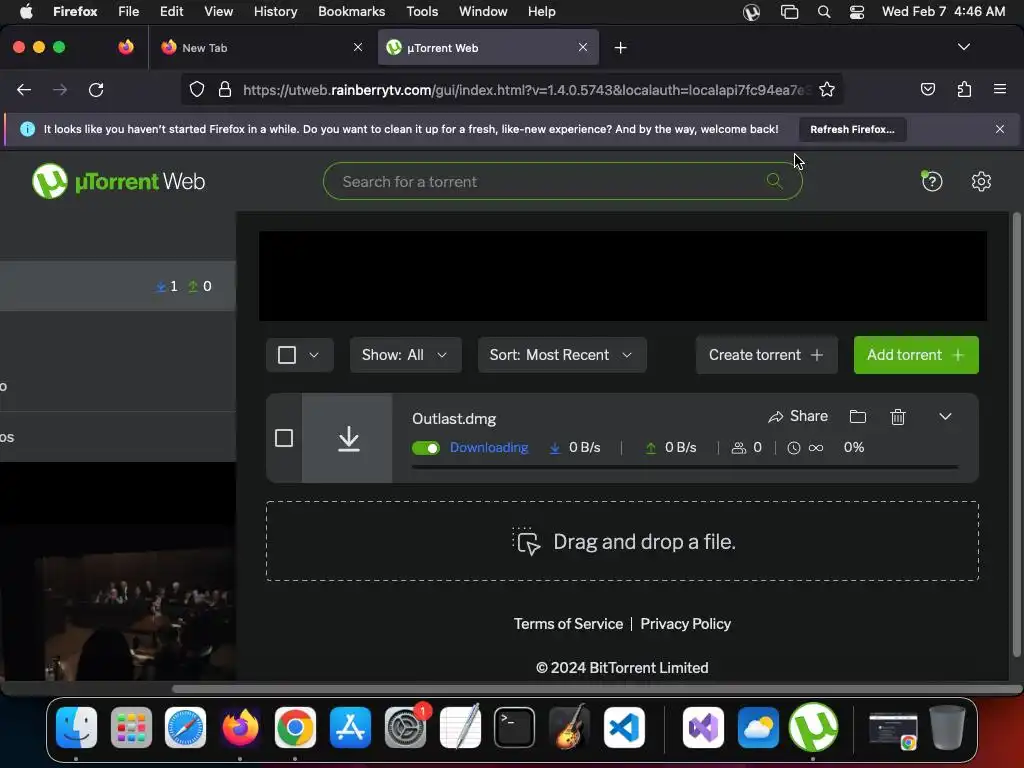Open the Bookmarks menu
Image resolution: width=1024 pixels, height=768 pixels.
(x=351, y=12)
